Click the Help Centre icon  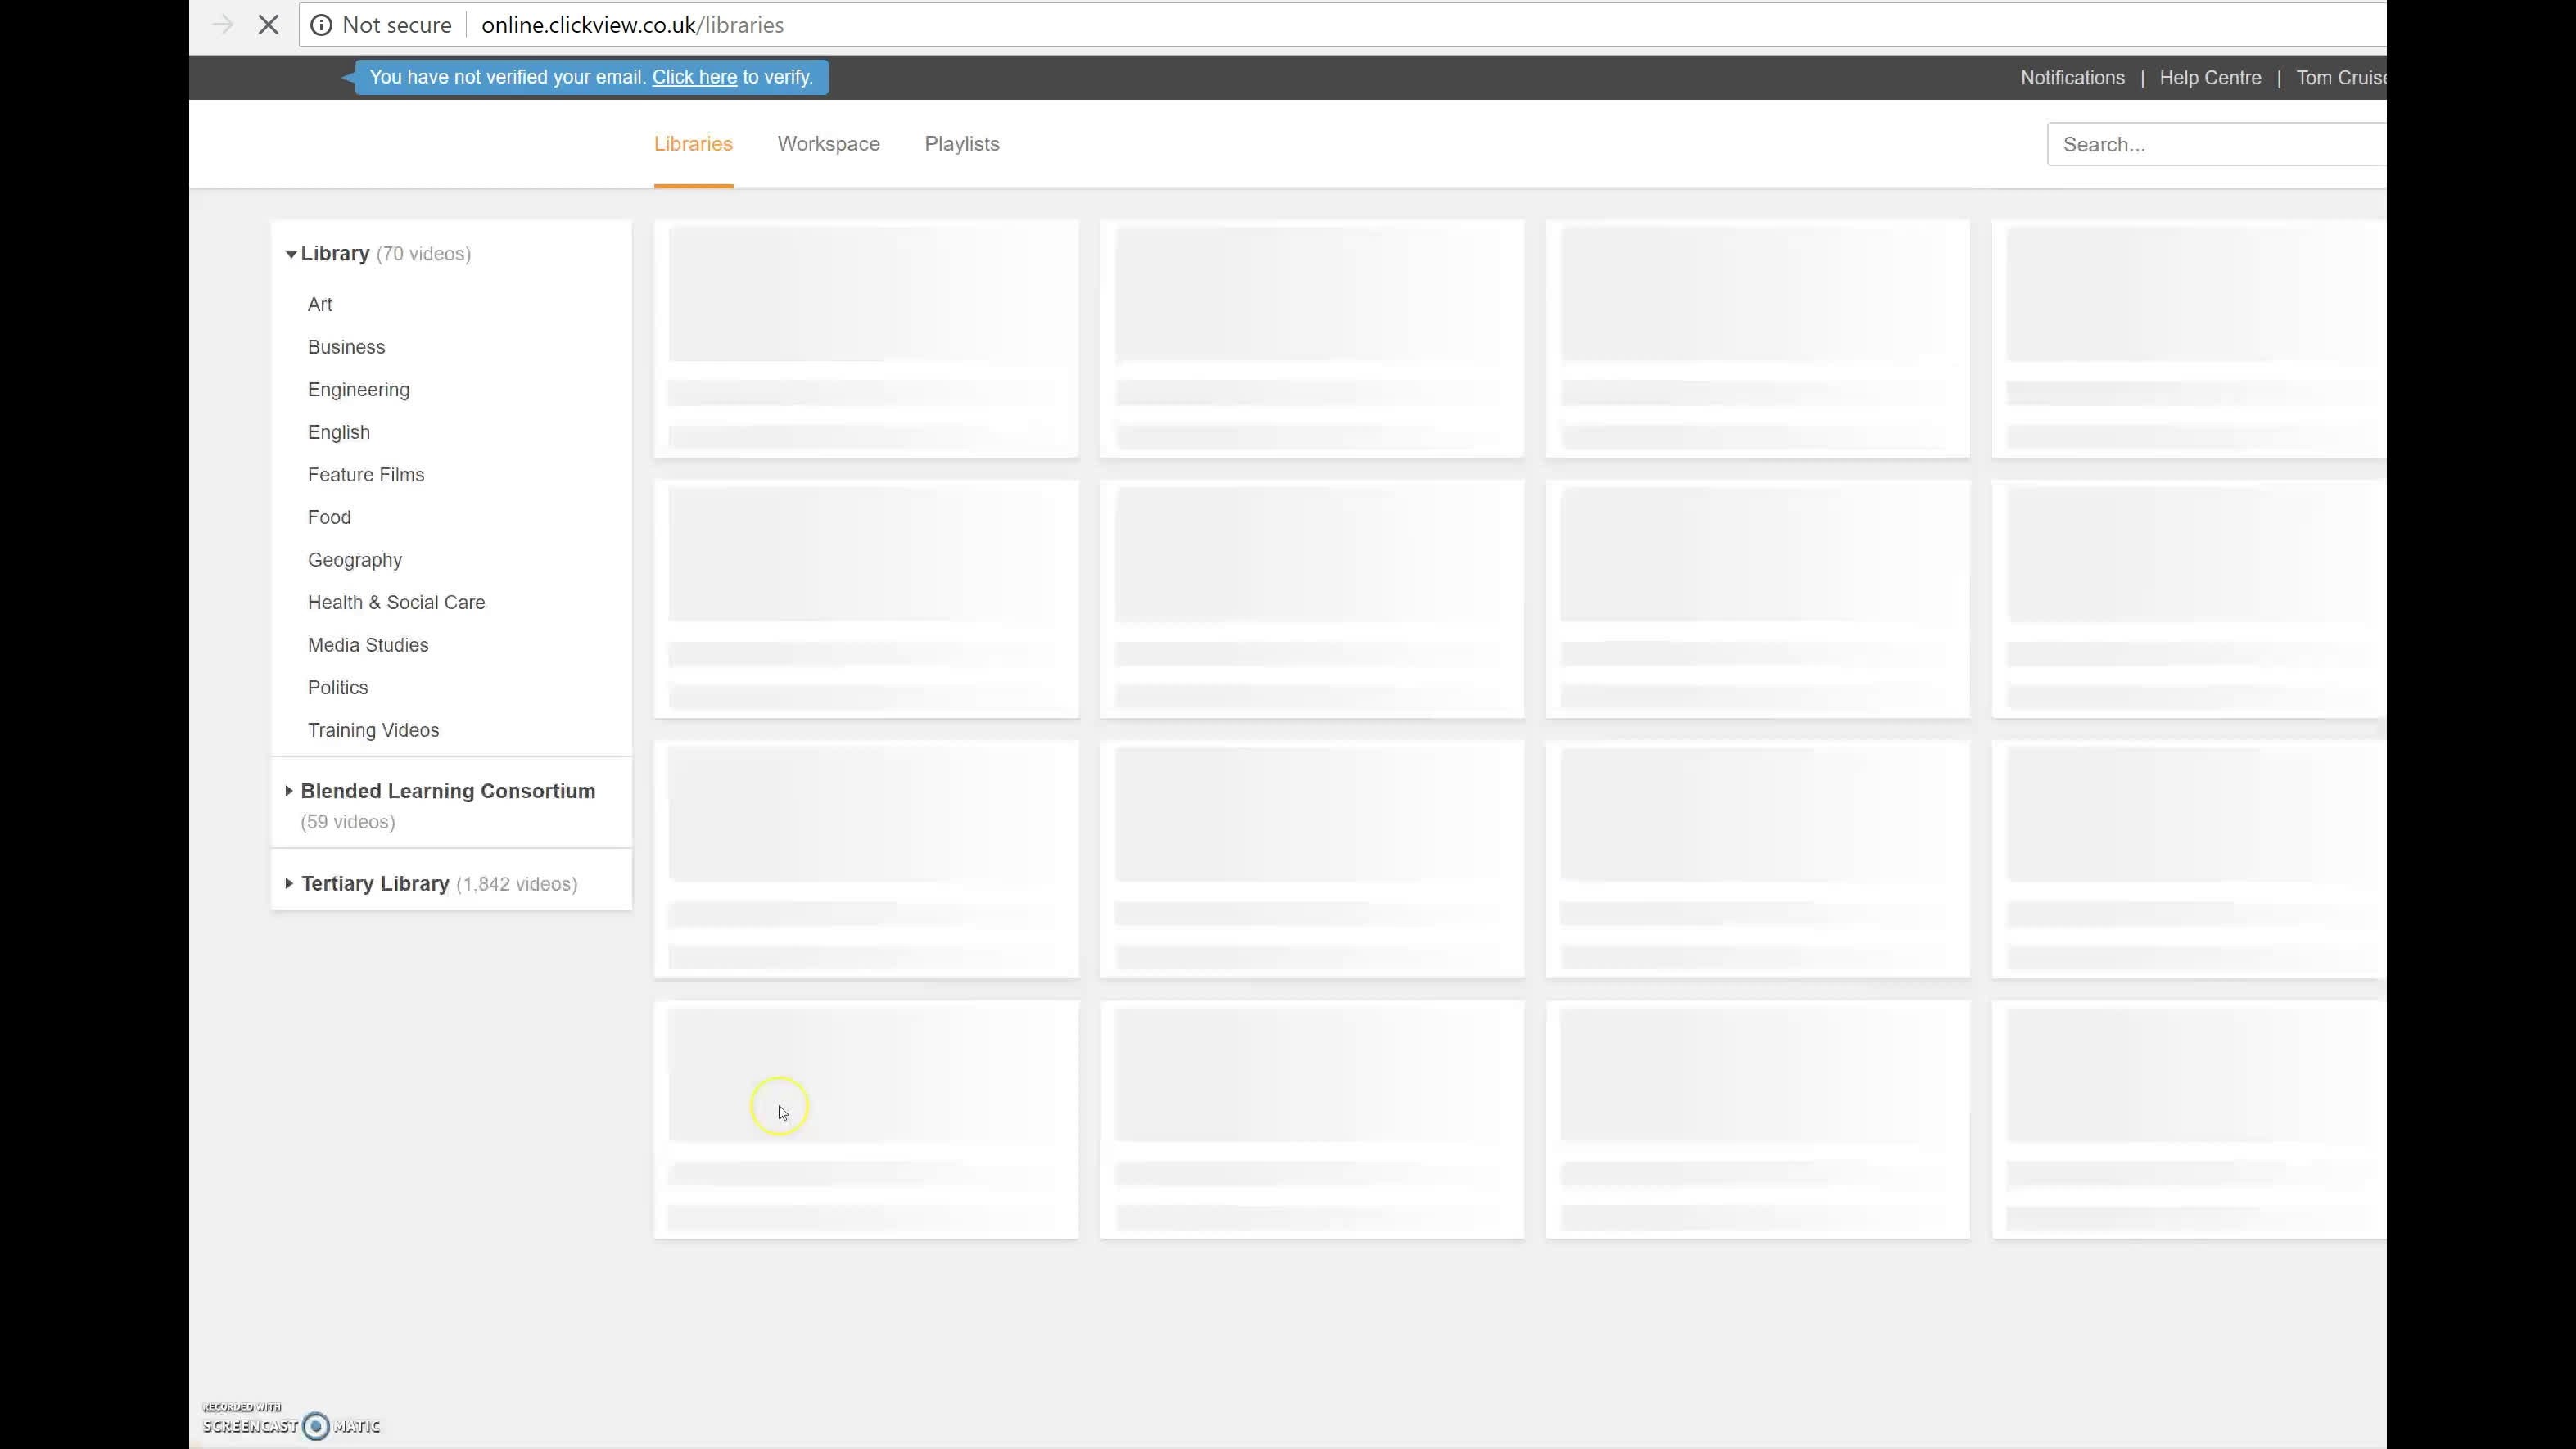tap(2210, 78)
